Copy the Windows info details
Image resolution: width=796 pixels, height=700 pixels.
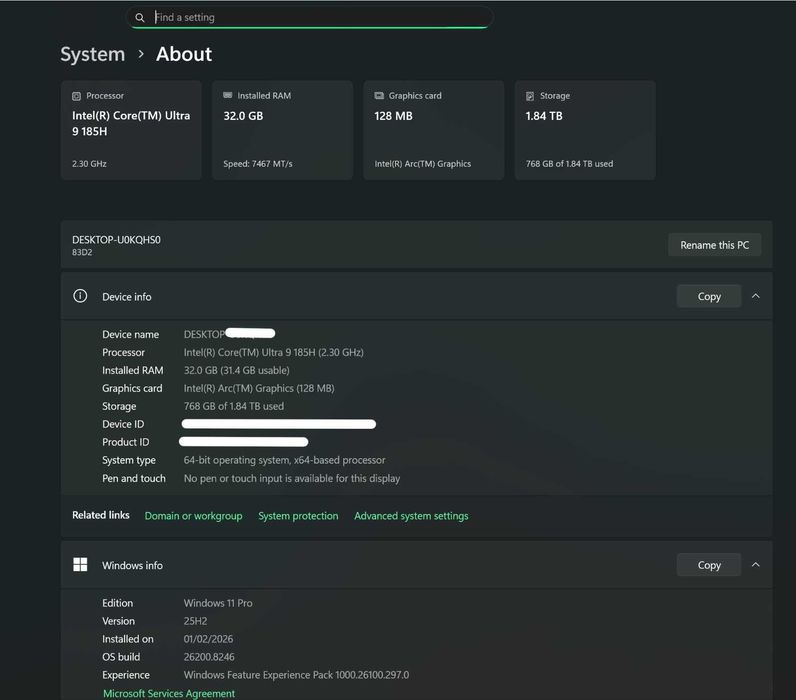[709, 565]
